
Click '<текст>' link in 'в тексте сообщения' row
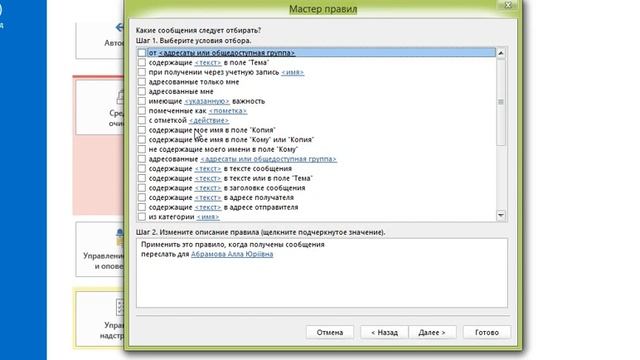click(x=208, y=169)
